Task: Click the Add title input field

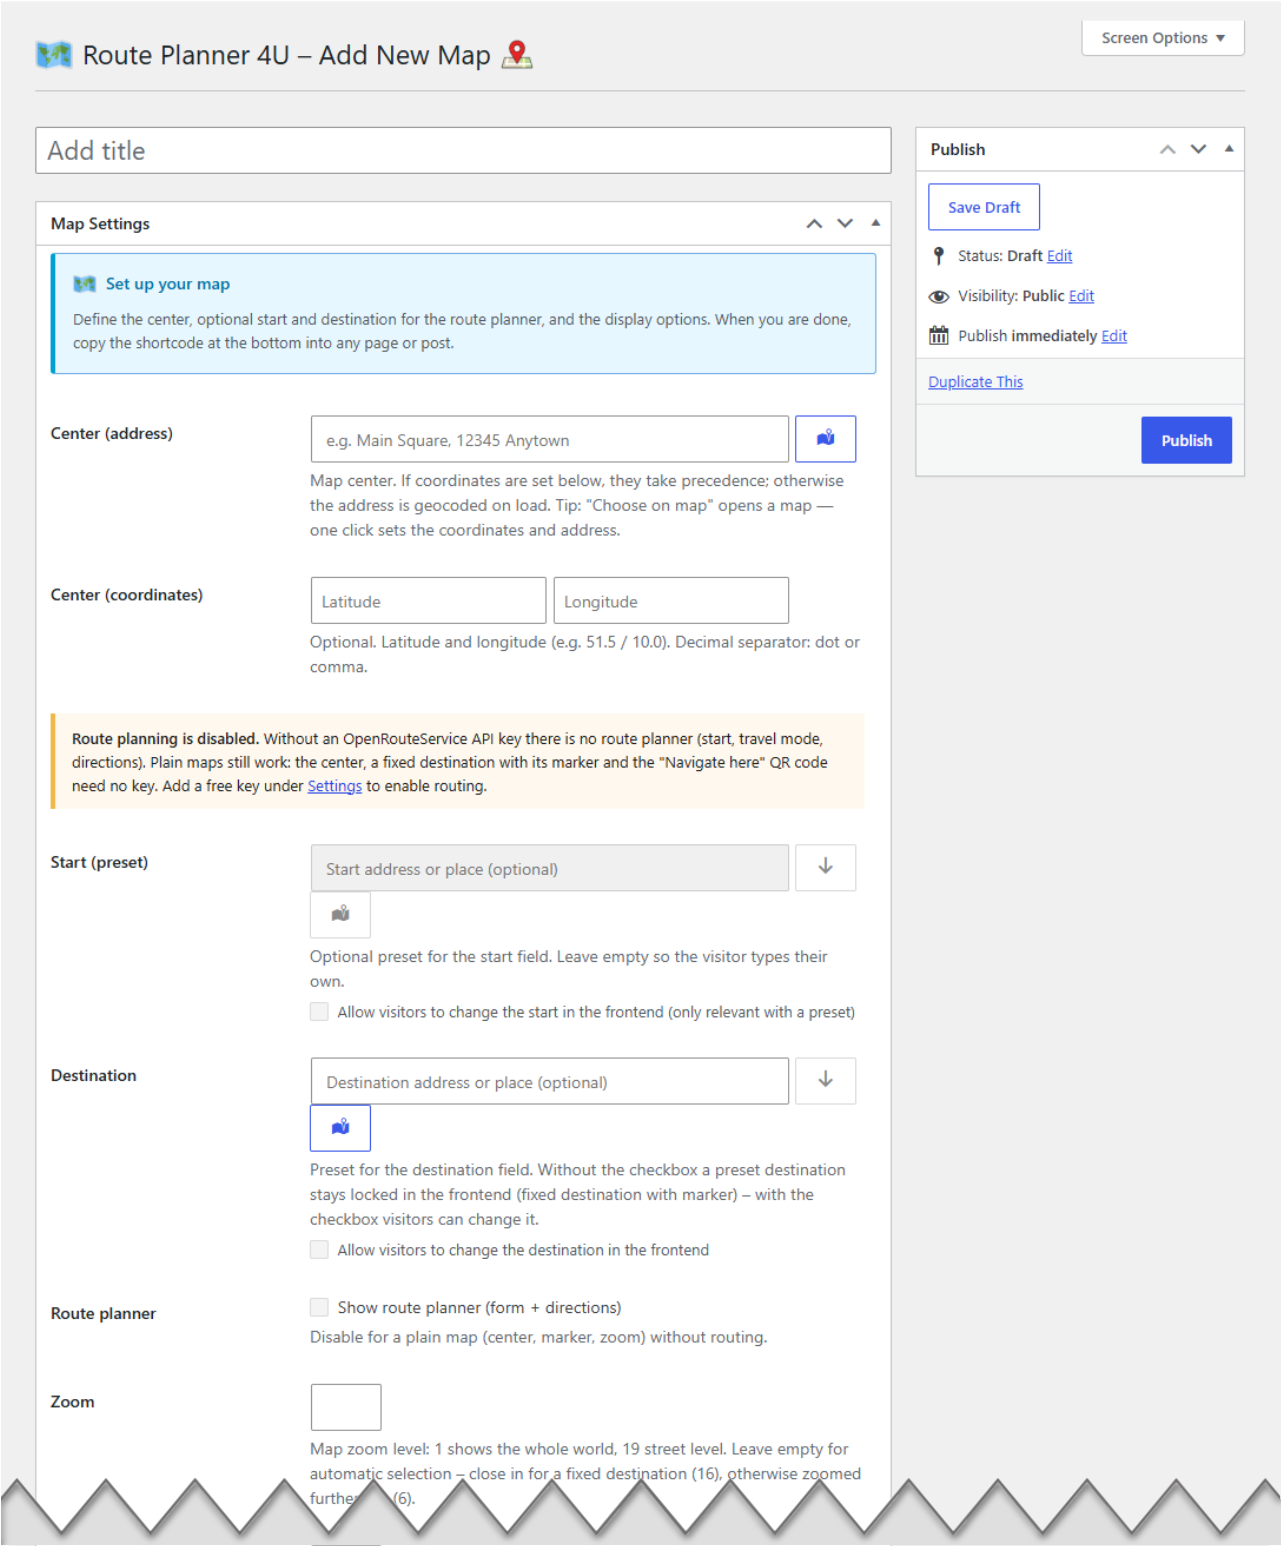Action: coord(463,150)
